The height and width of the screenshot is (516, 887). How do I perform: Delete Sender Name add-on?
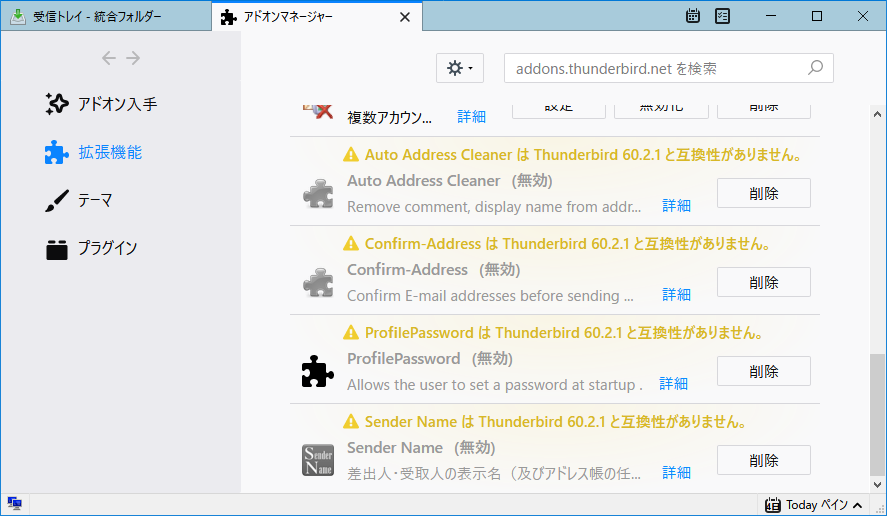tap(764, 460)
